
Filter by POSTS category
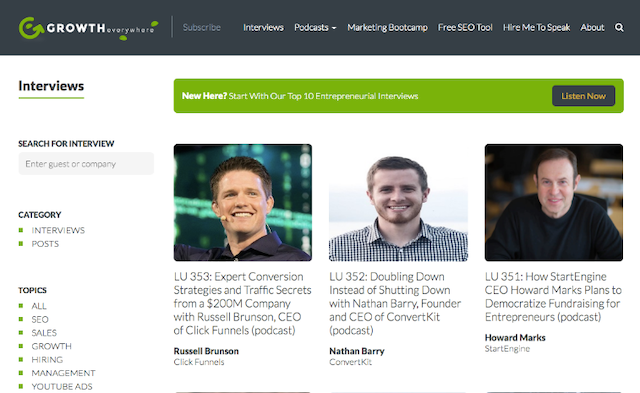pyautogui.click(x=45, y=244)
